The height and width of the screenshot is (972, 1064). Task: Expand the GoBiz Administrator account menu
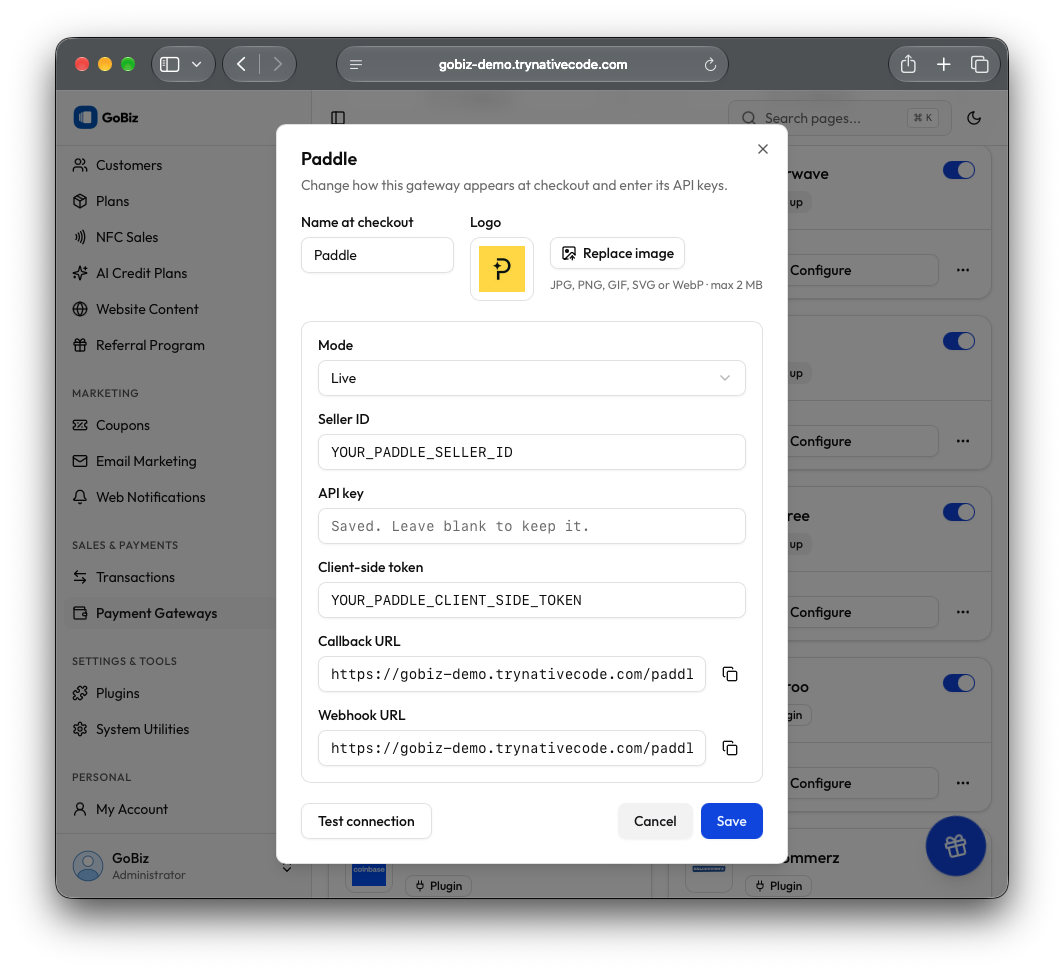tap(183, 866)
